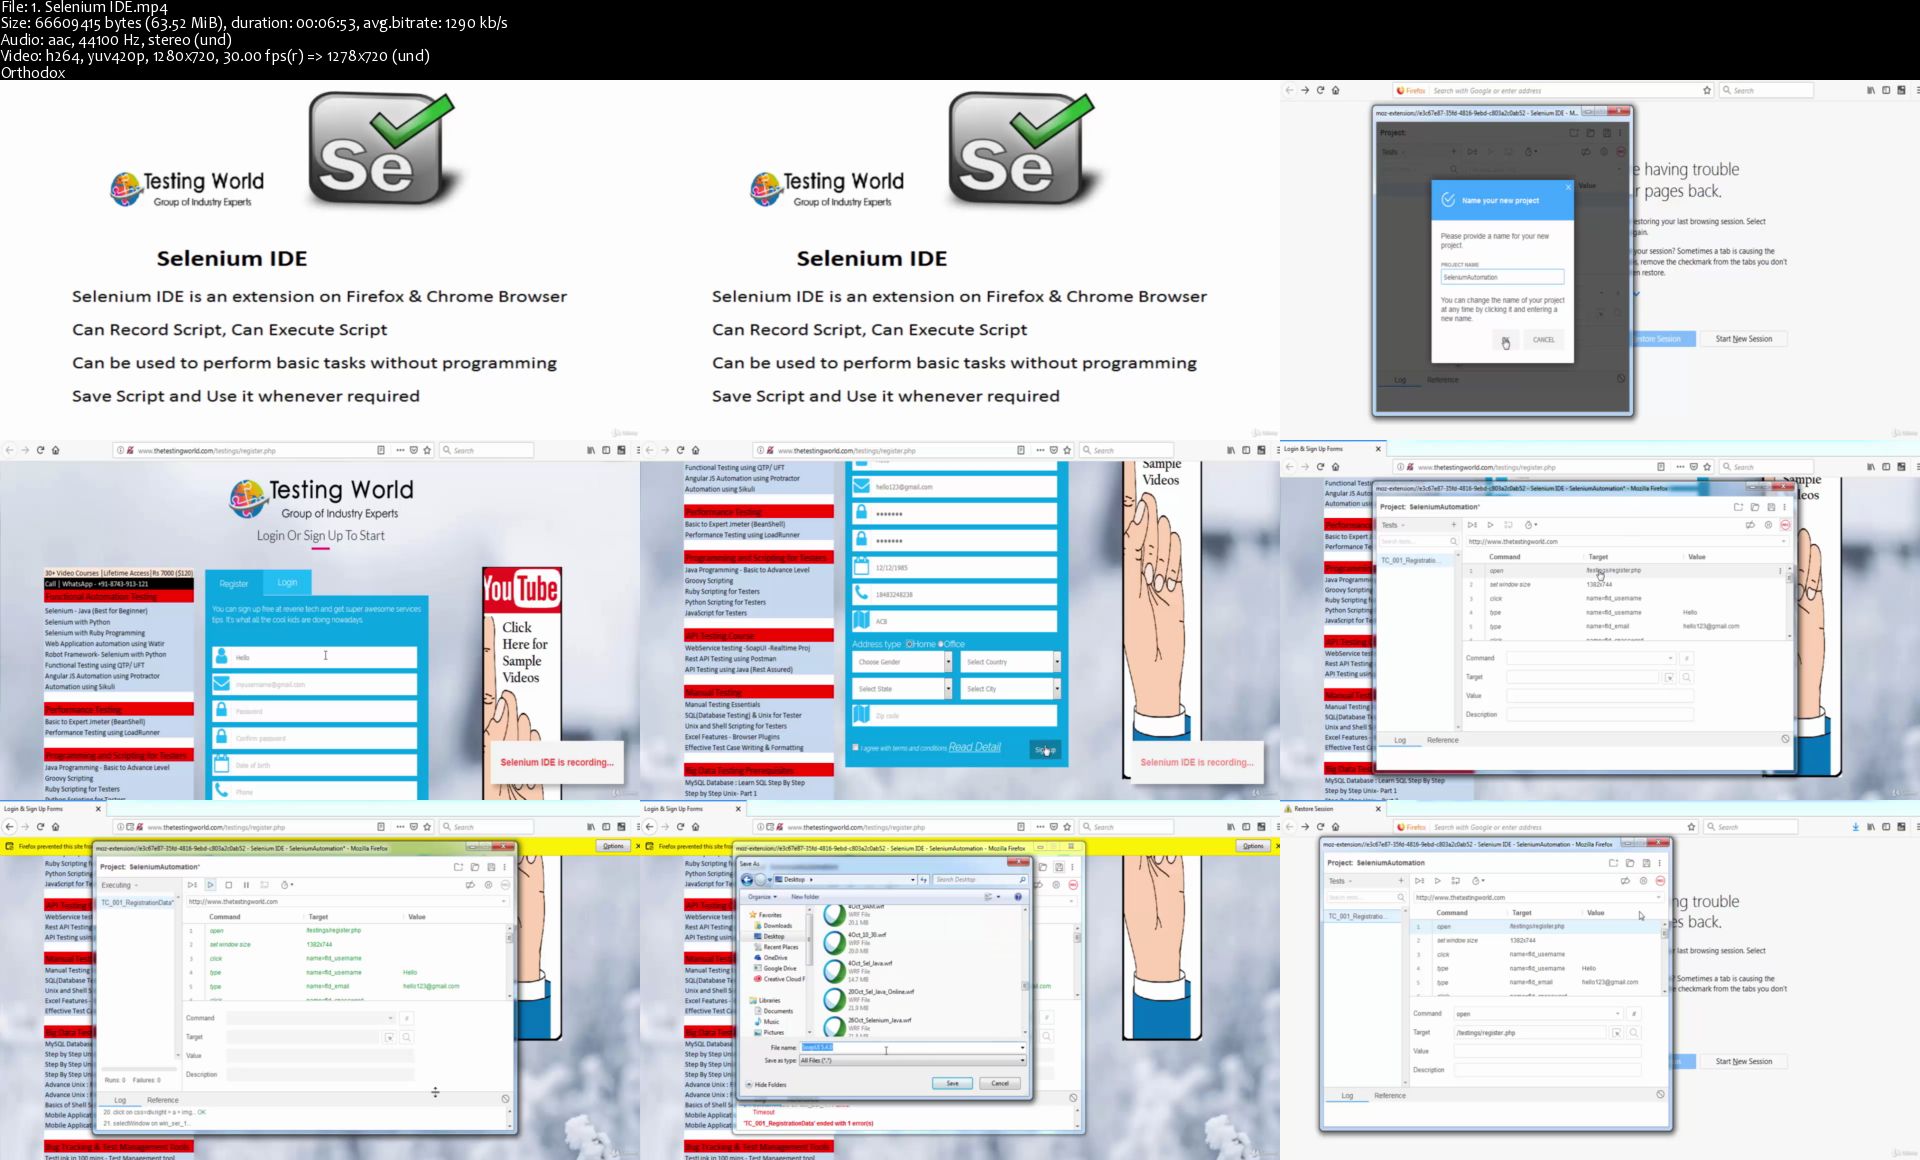The image size is (1920, 1160).
Task: Click Run all tests icon in IDE with empty Command field
Action: tap(1472, 525)
